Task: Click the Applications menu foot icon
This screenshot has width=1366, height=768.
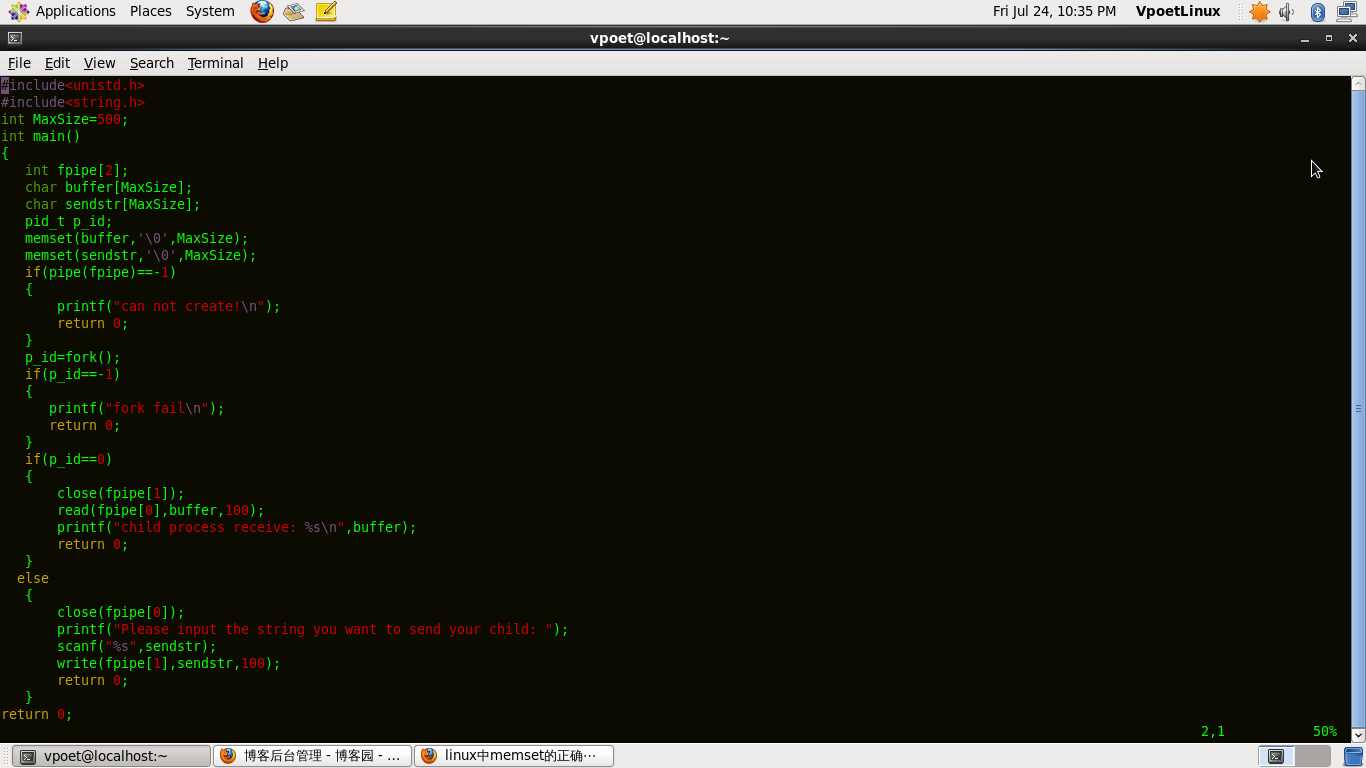Action: [18, 12]
